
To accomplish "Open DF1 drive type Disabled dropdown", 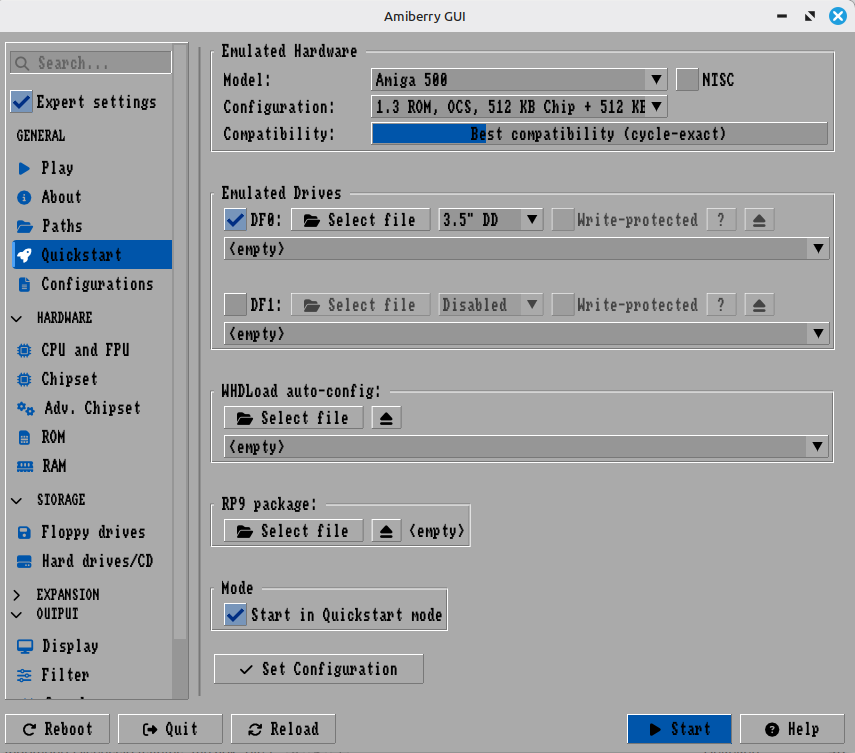I will pos(490,305).
